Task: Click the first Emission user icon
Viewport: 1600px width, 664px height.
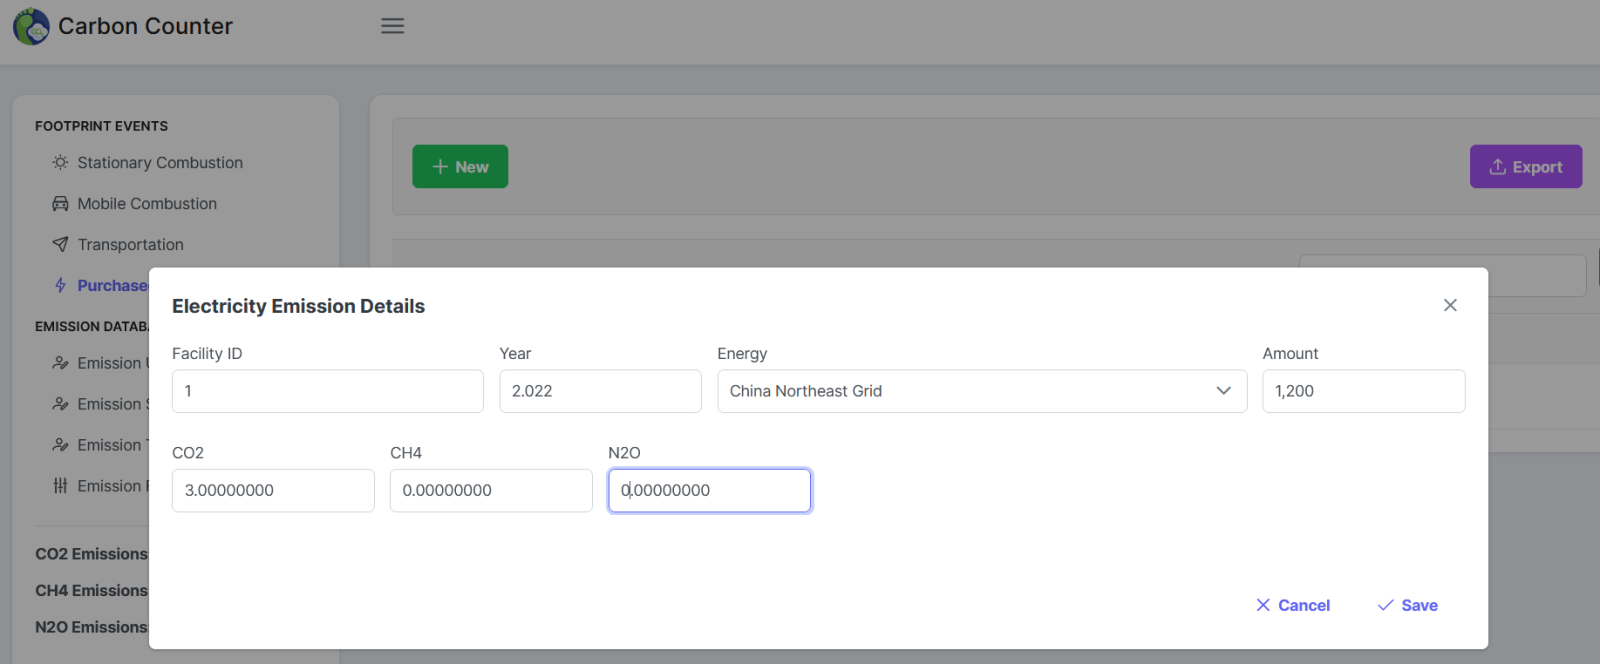Action: click(x=60, y=363)
